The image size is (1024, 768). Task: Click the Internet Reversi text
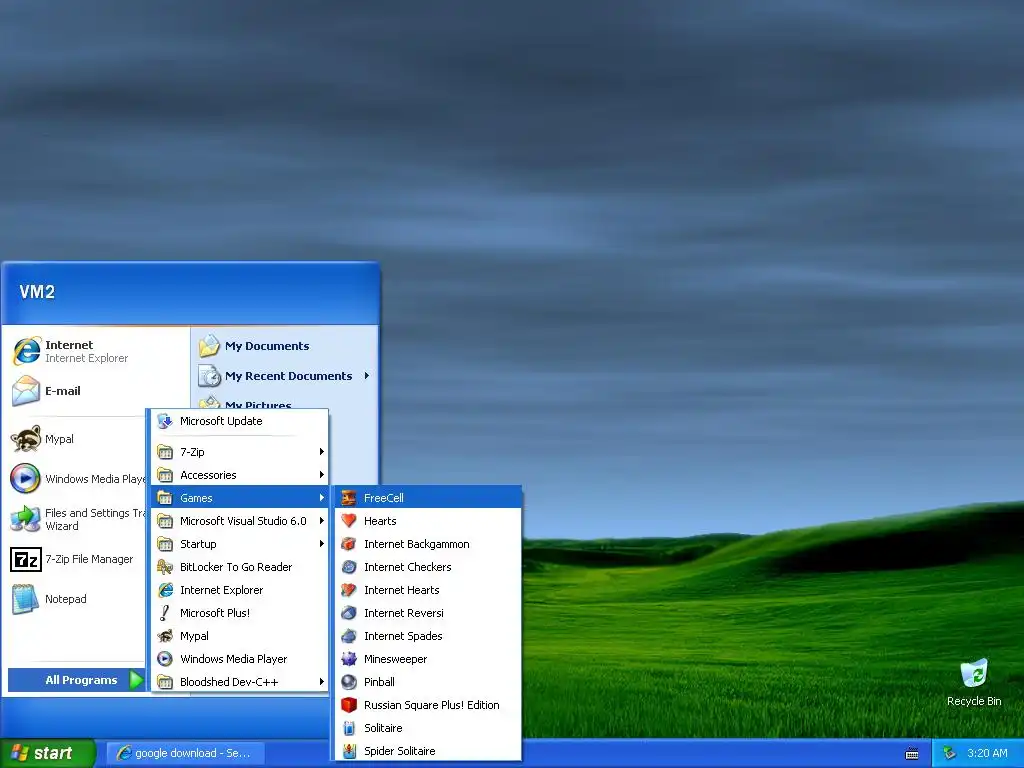coord(404,613)
